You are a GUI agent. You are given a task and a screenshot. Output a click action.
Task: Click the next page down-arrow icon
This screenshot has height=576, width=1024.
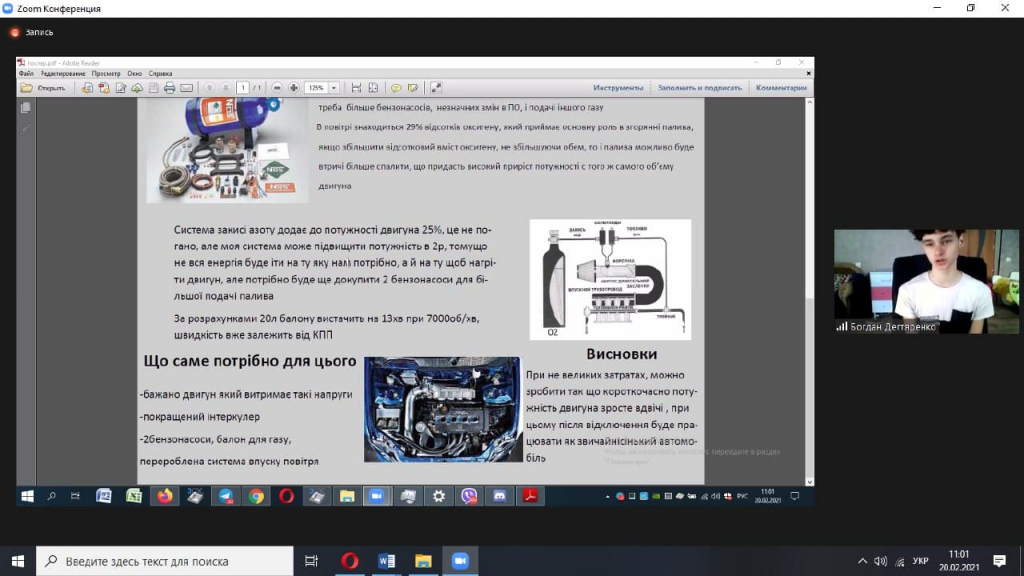pos(225,88)
